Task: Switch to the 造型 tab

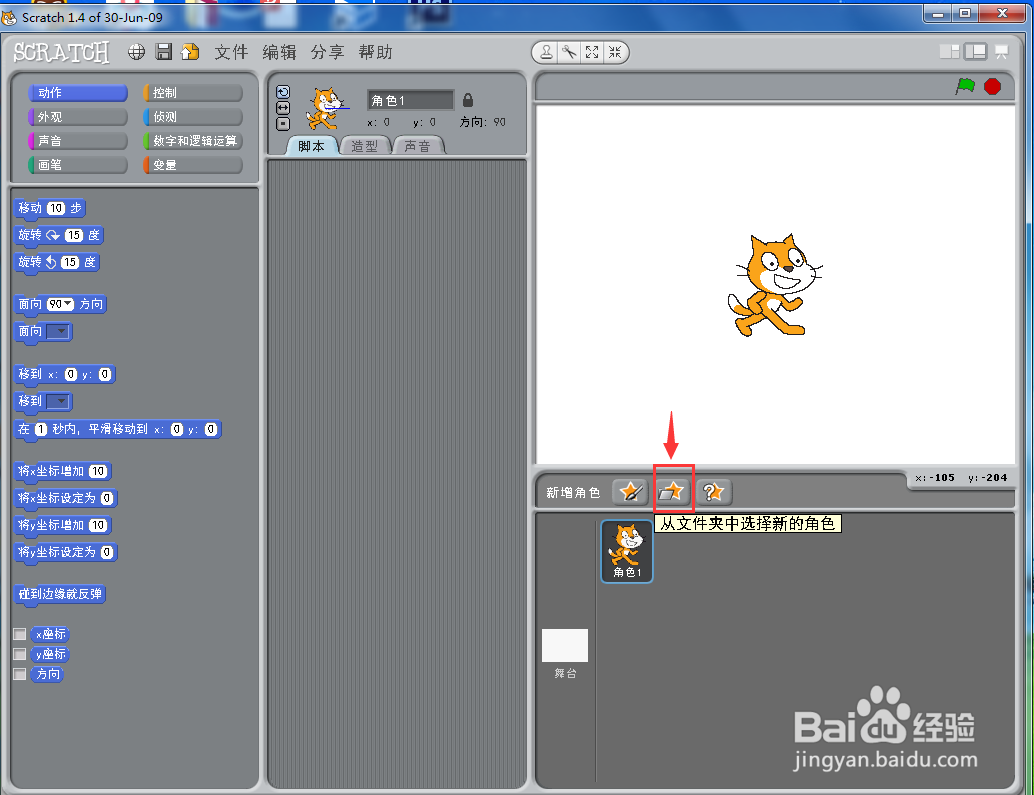Action: [x=365, y=146]
